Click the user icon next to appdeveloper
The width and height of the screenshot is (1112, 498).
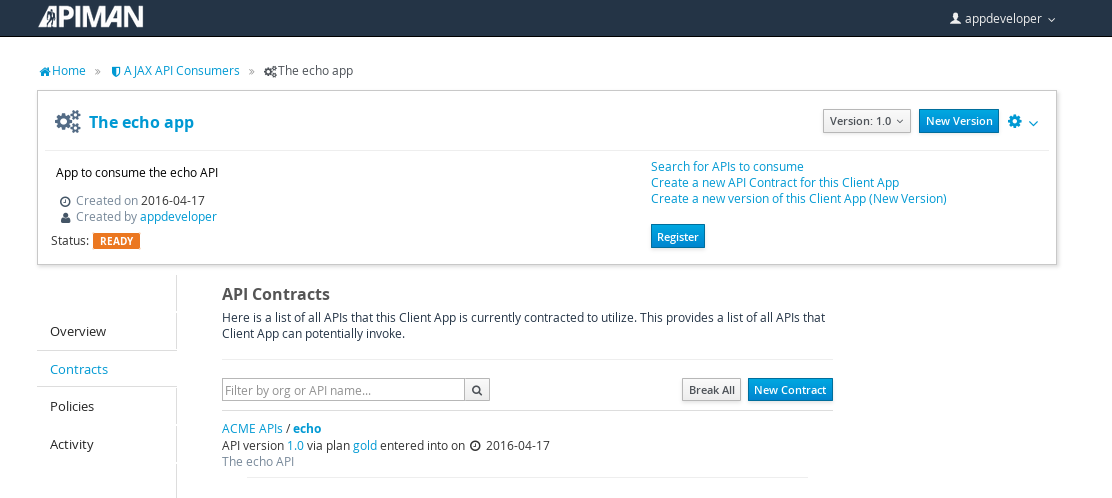point(955,18)
